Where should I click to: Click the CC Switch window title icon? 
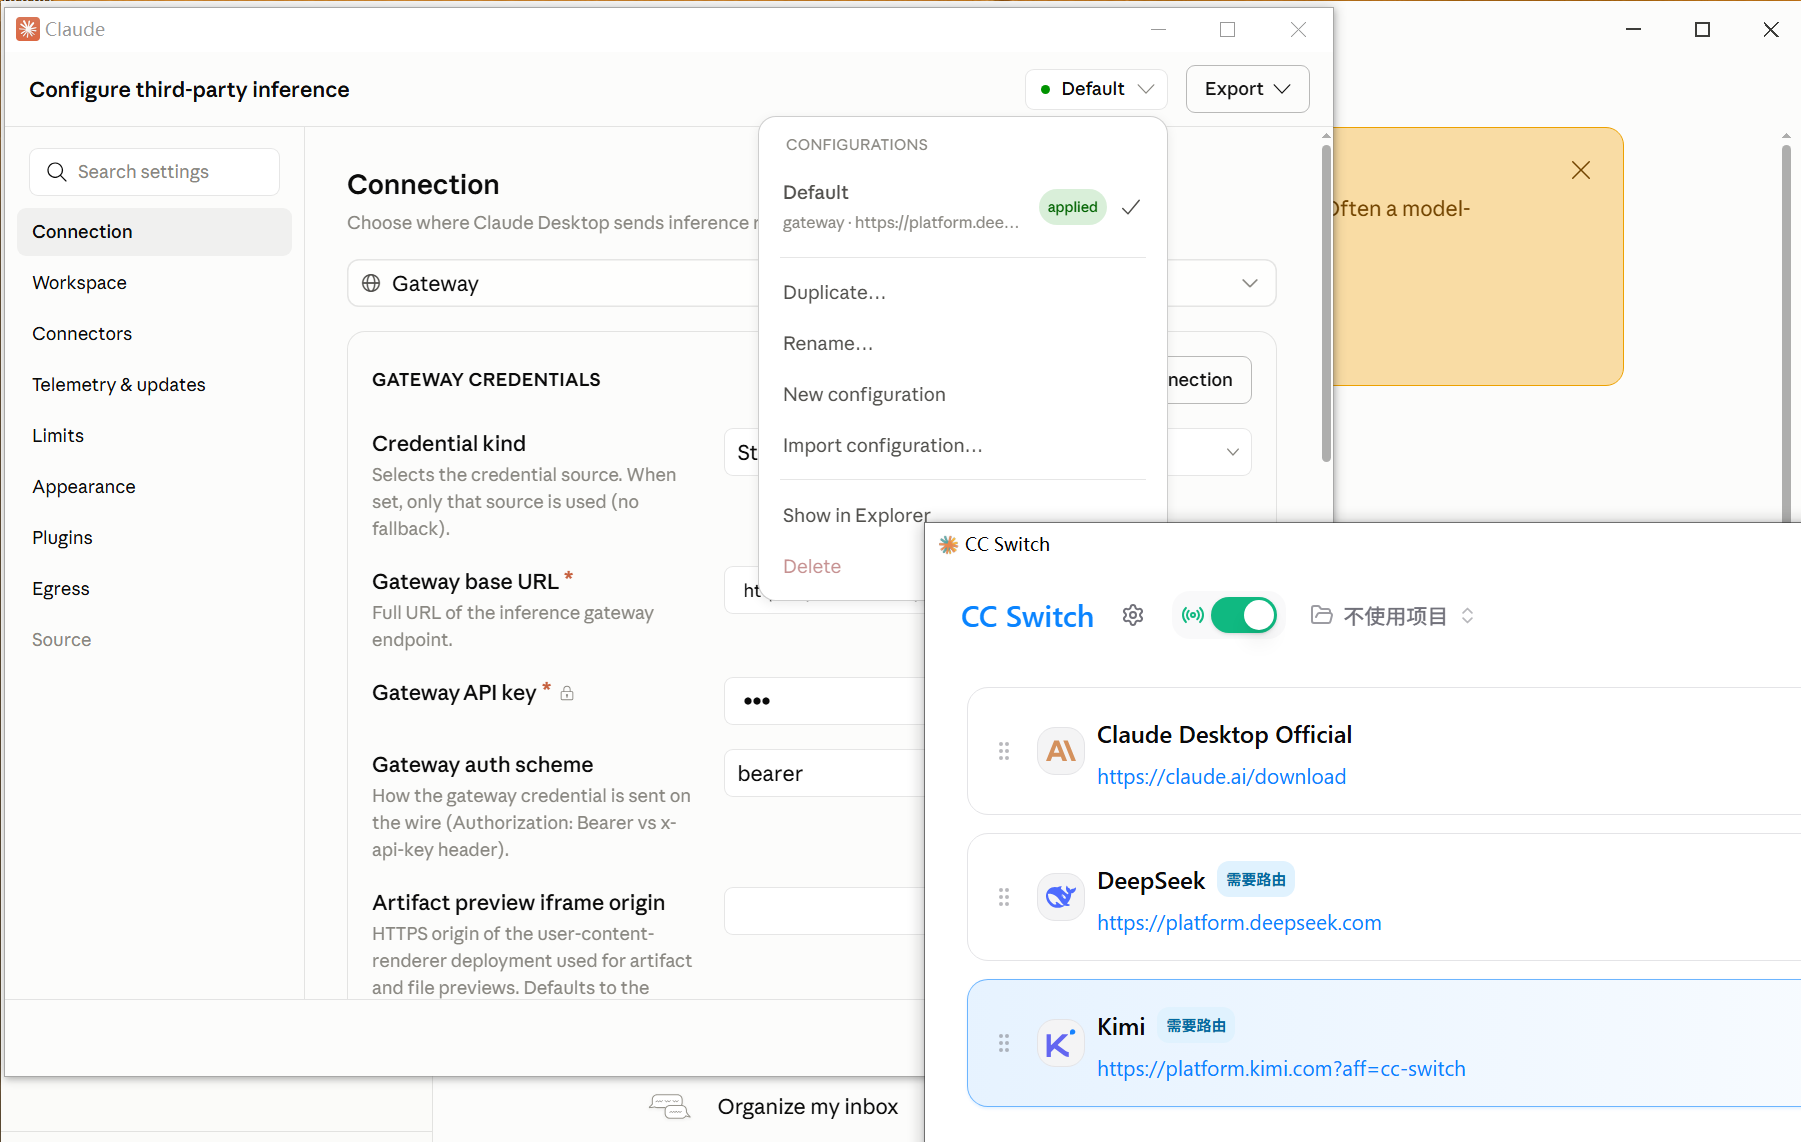click(949, 544)
